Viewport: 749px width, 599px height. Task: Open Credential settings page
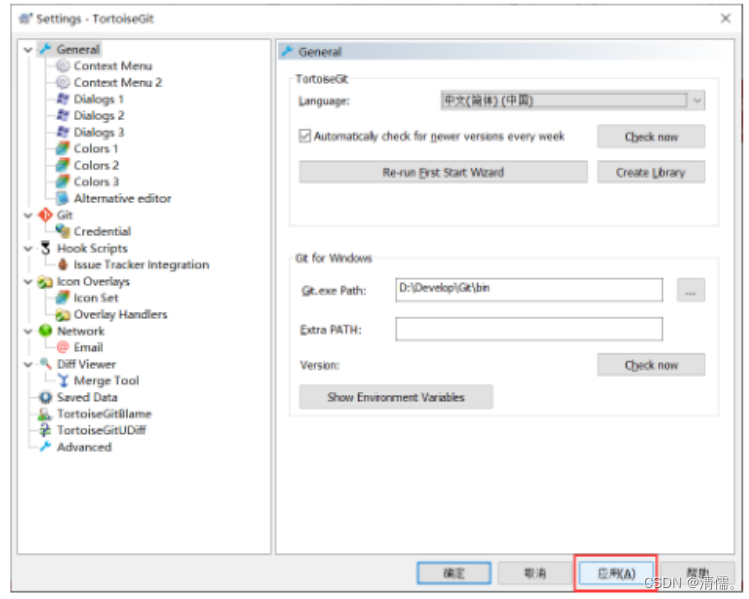102,232
